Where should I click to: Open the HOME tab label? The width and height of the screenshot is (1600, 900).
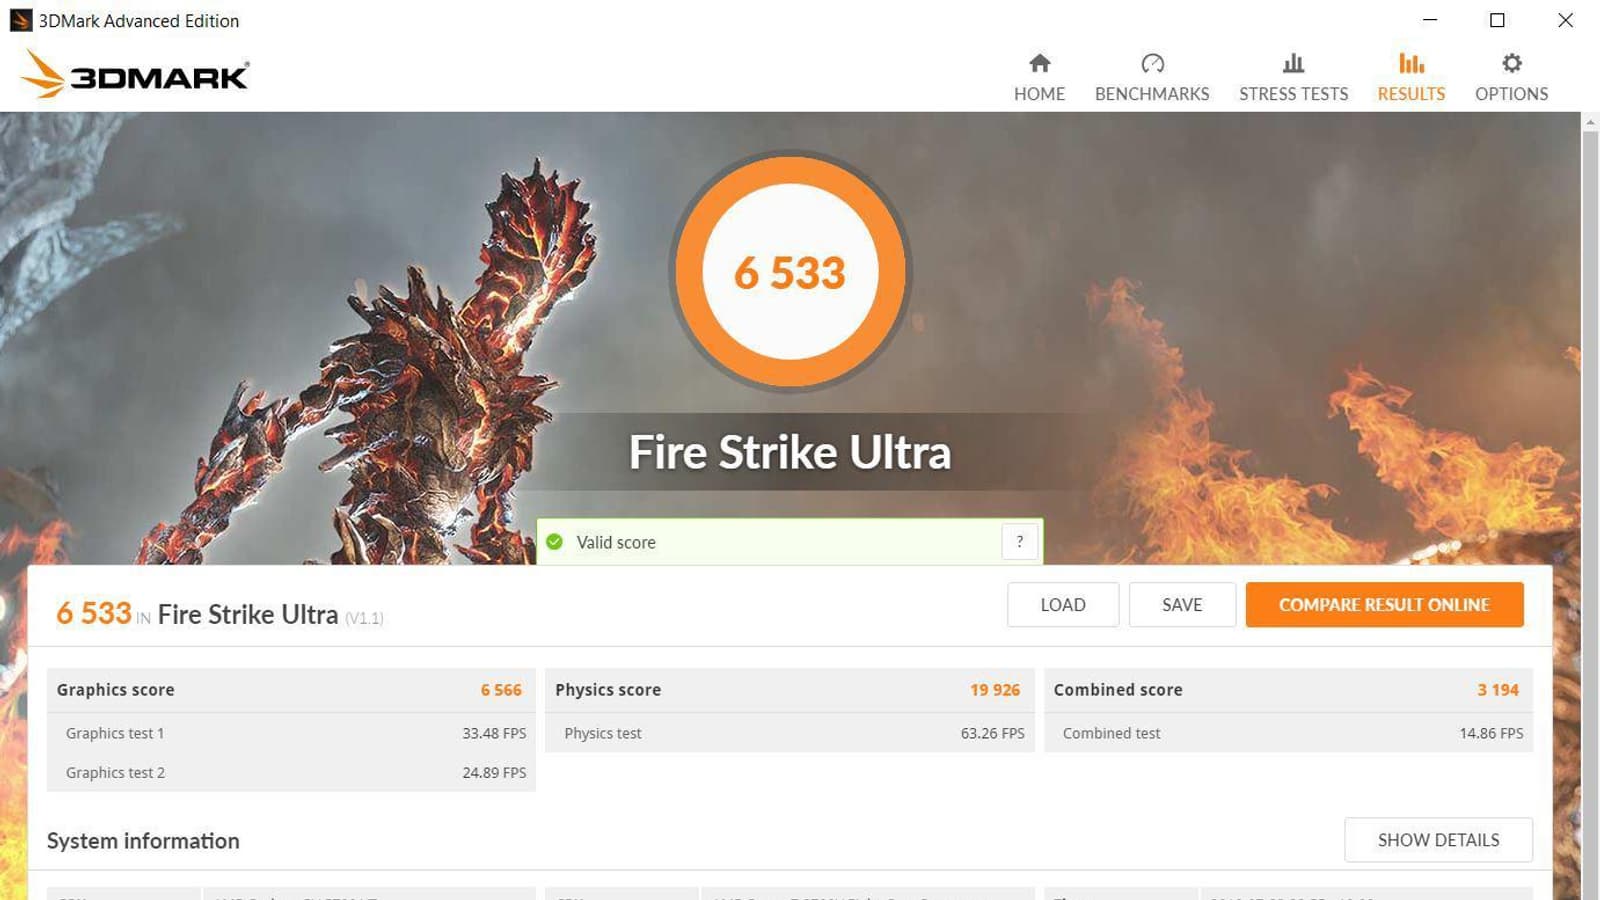(1040, 94)
